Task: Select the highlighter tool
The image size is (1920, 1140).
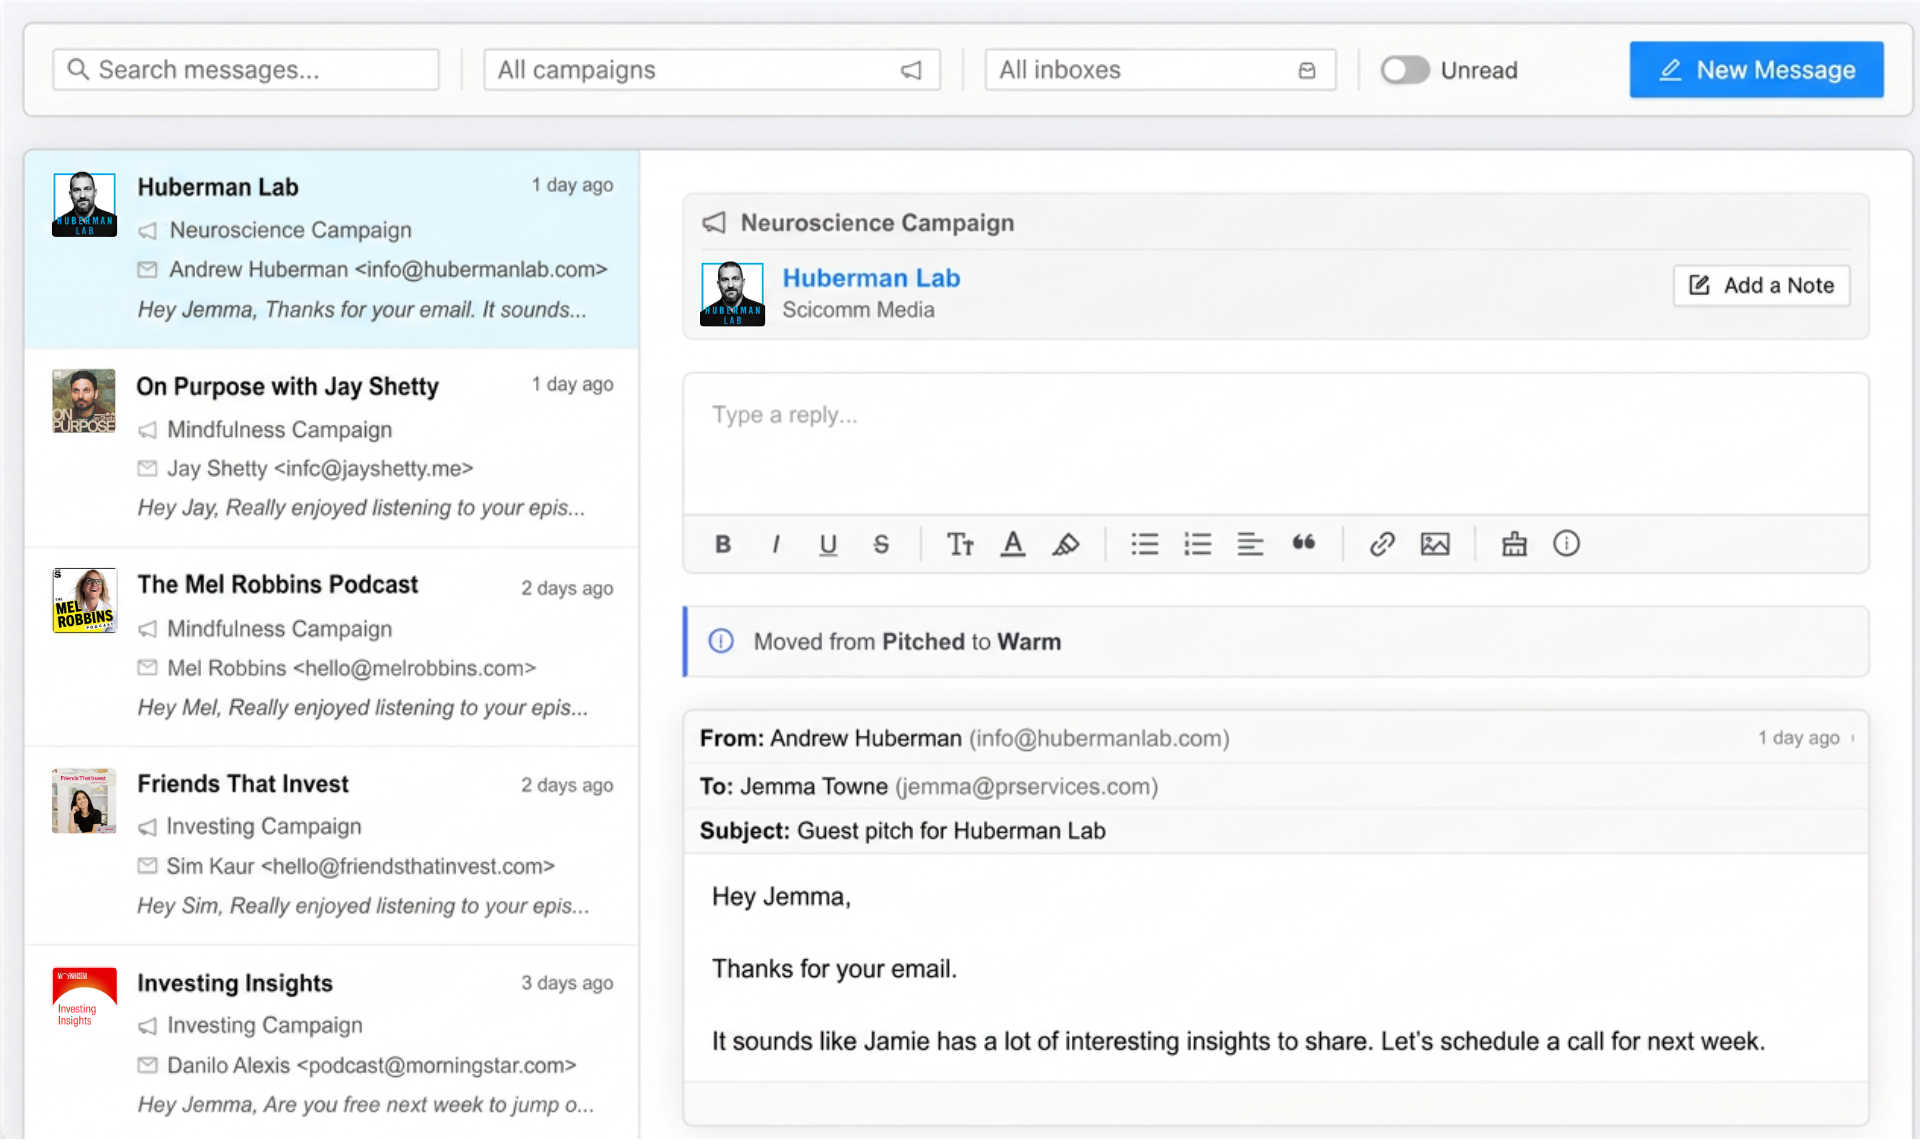Action: 1066,544
